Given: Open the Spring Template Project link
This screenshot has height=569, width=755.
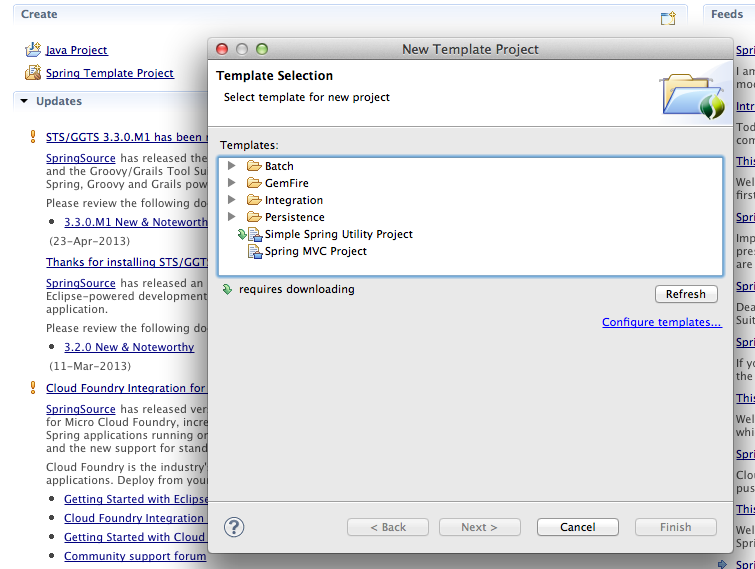Looking at the screenshot, I should pos(110,73).
